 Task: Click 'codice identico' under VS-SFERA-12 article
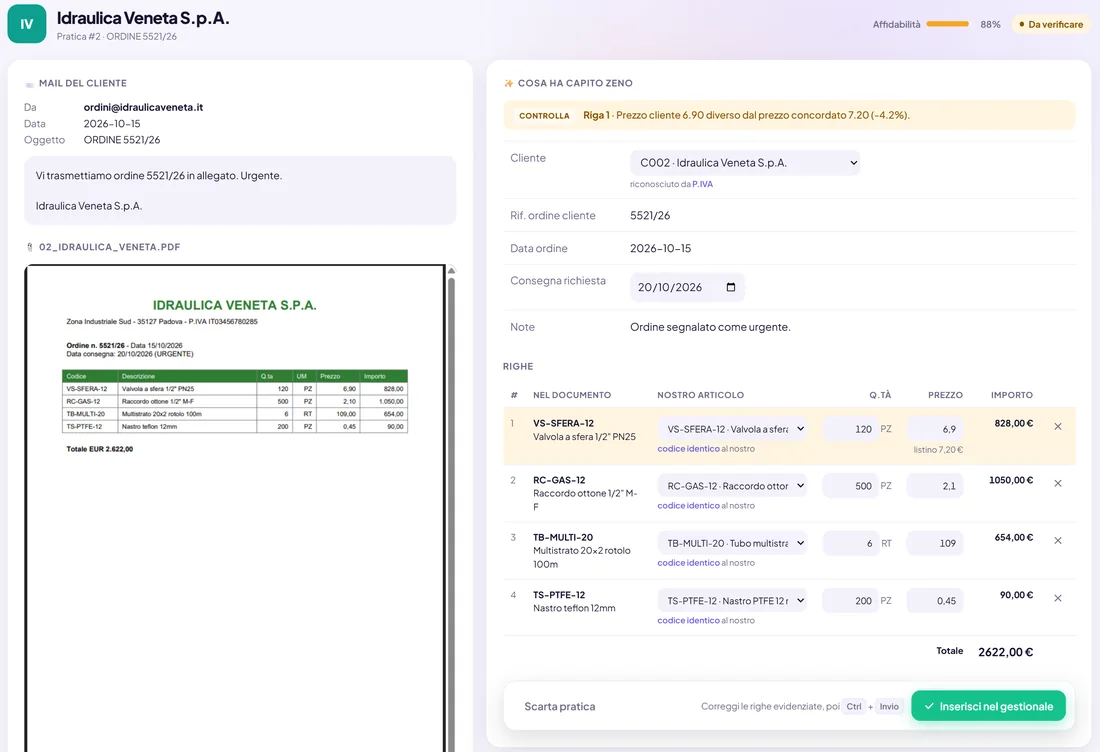pos(688,449)
